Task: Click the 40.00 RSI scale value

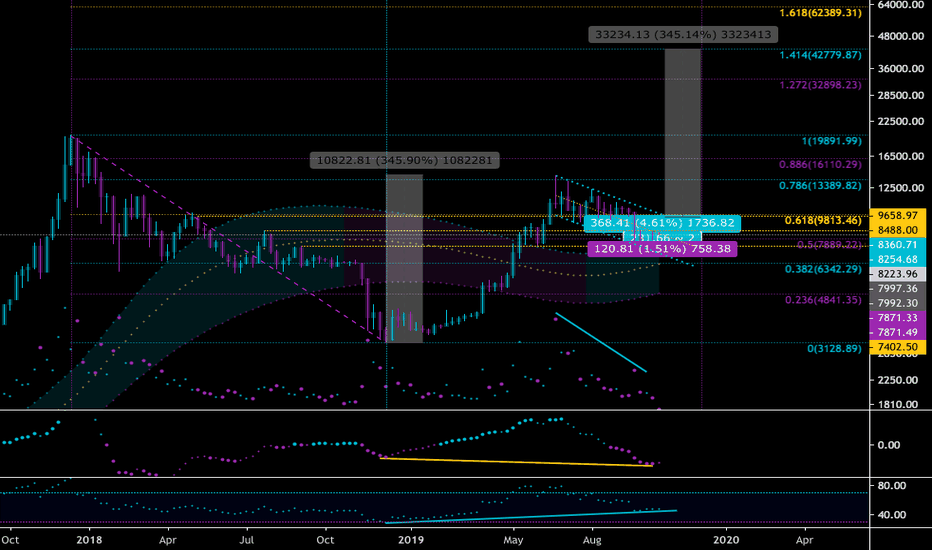Action: pyautogui.click(x=892, y=515)
